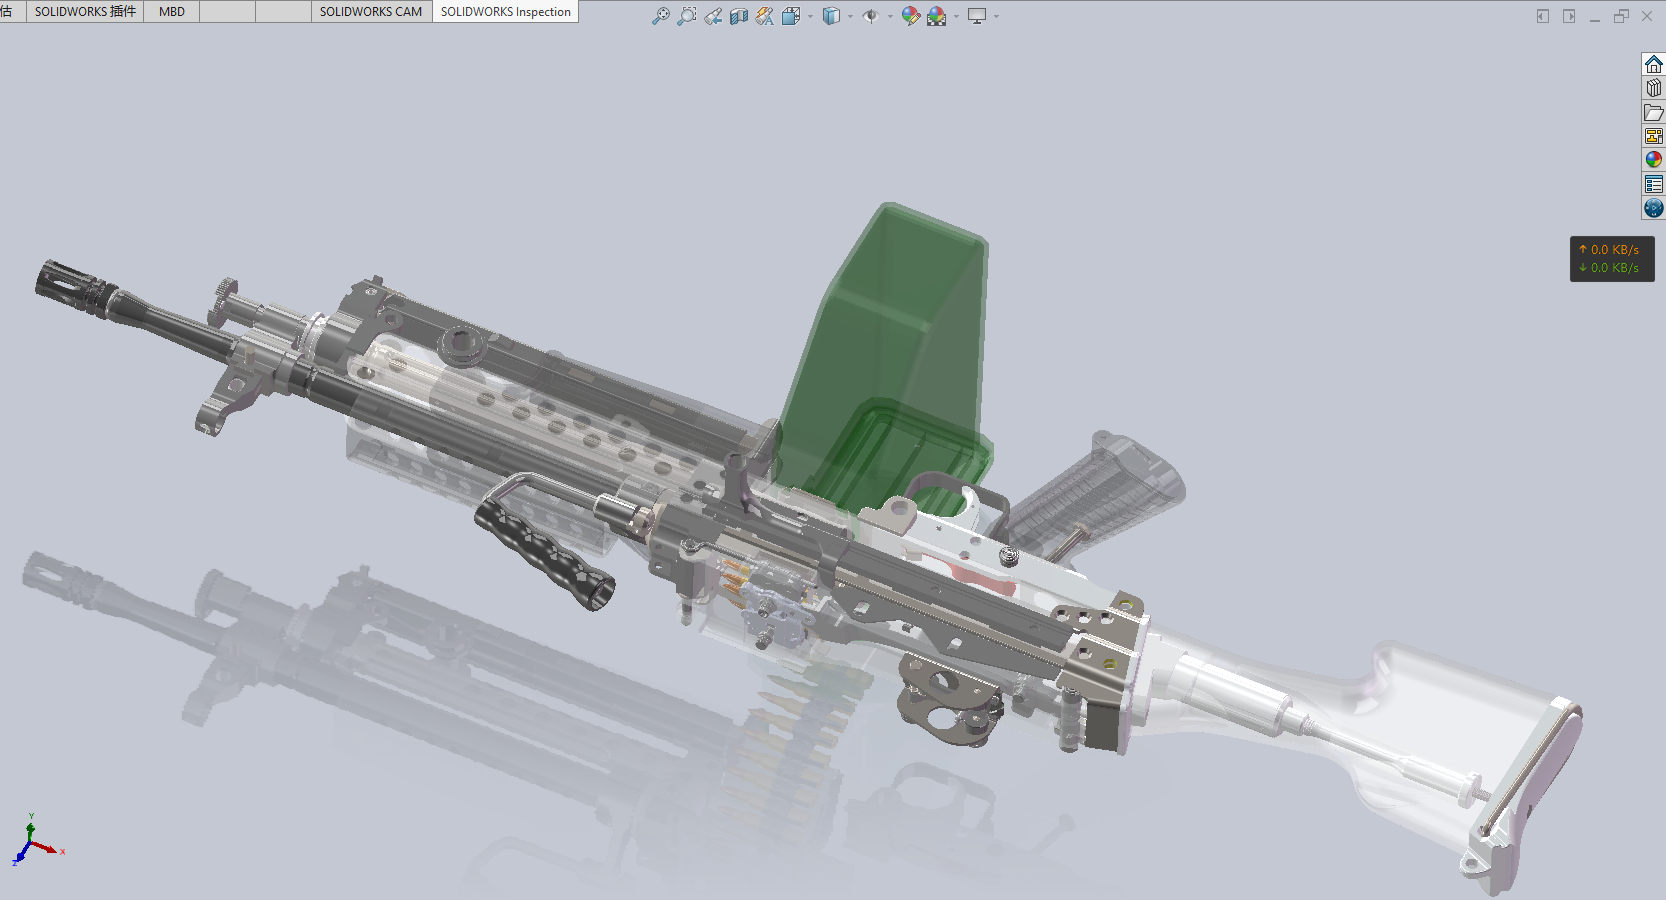Select the SOLIDWORKS Inspection tab

tap(504, 11)
